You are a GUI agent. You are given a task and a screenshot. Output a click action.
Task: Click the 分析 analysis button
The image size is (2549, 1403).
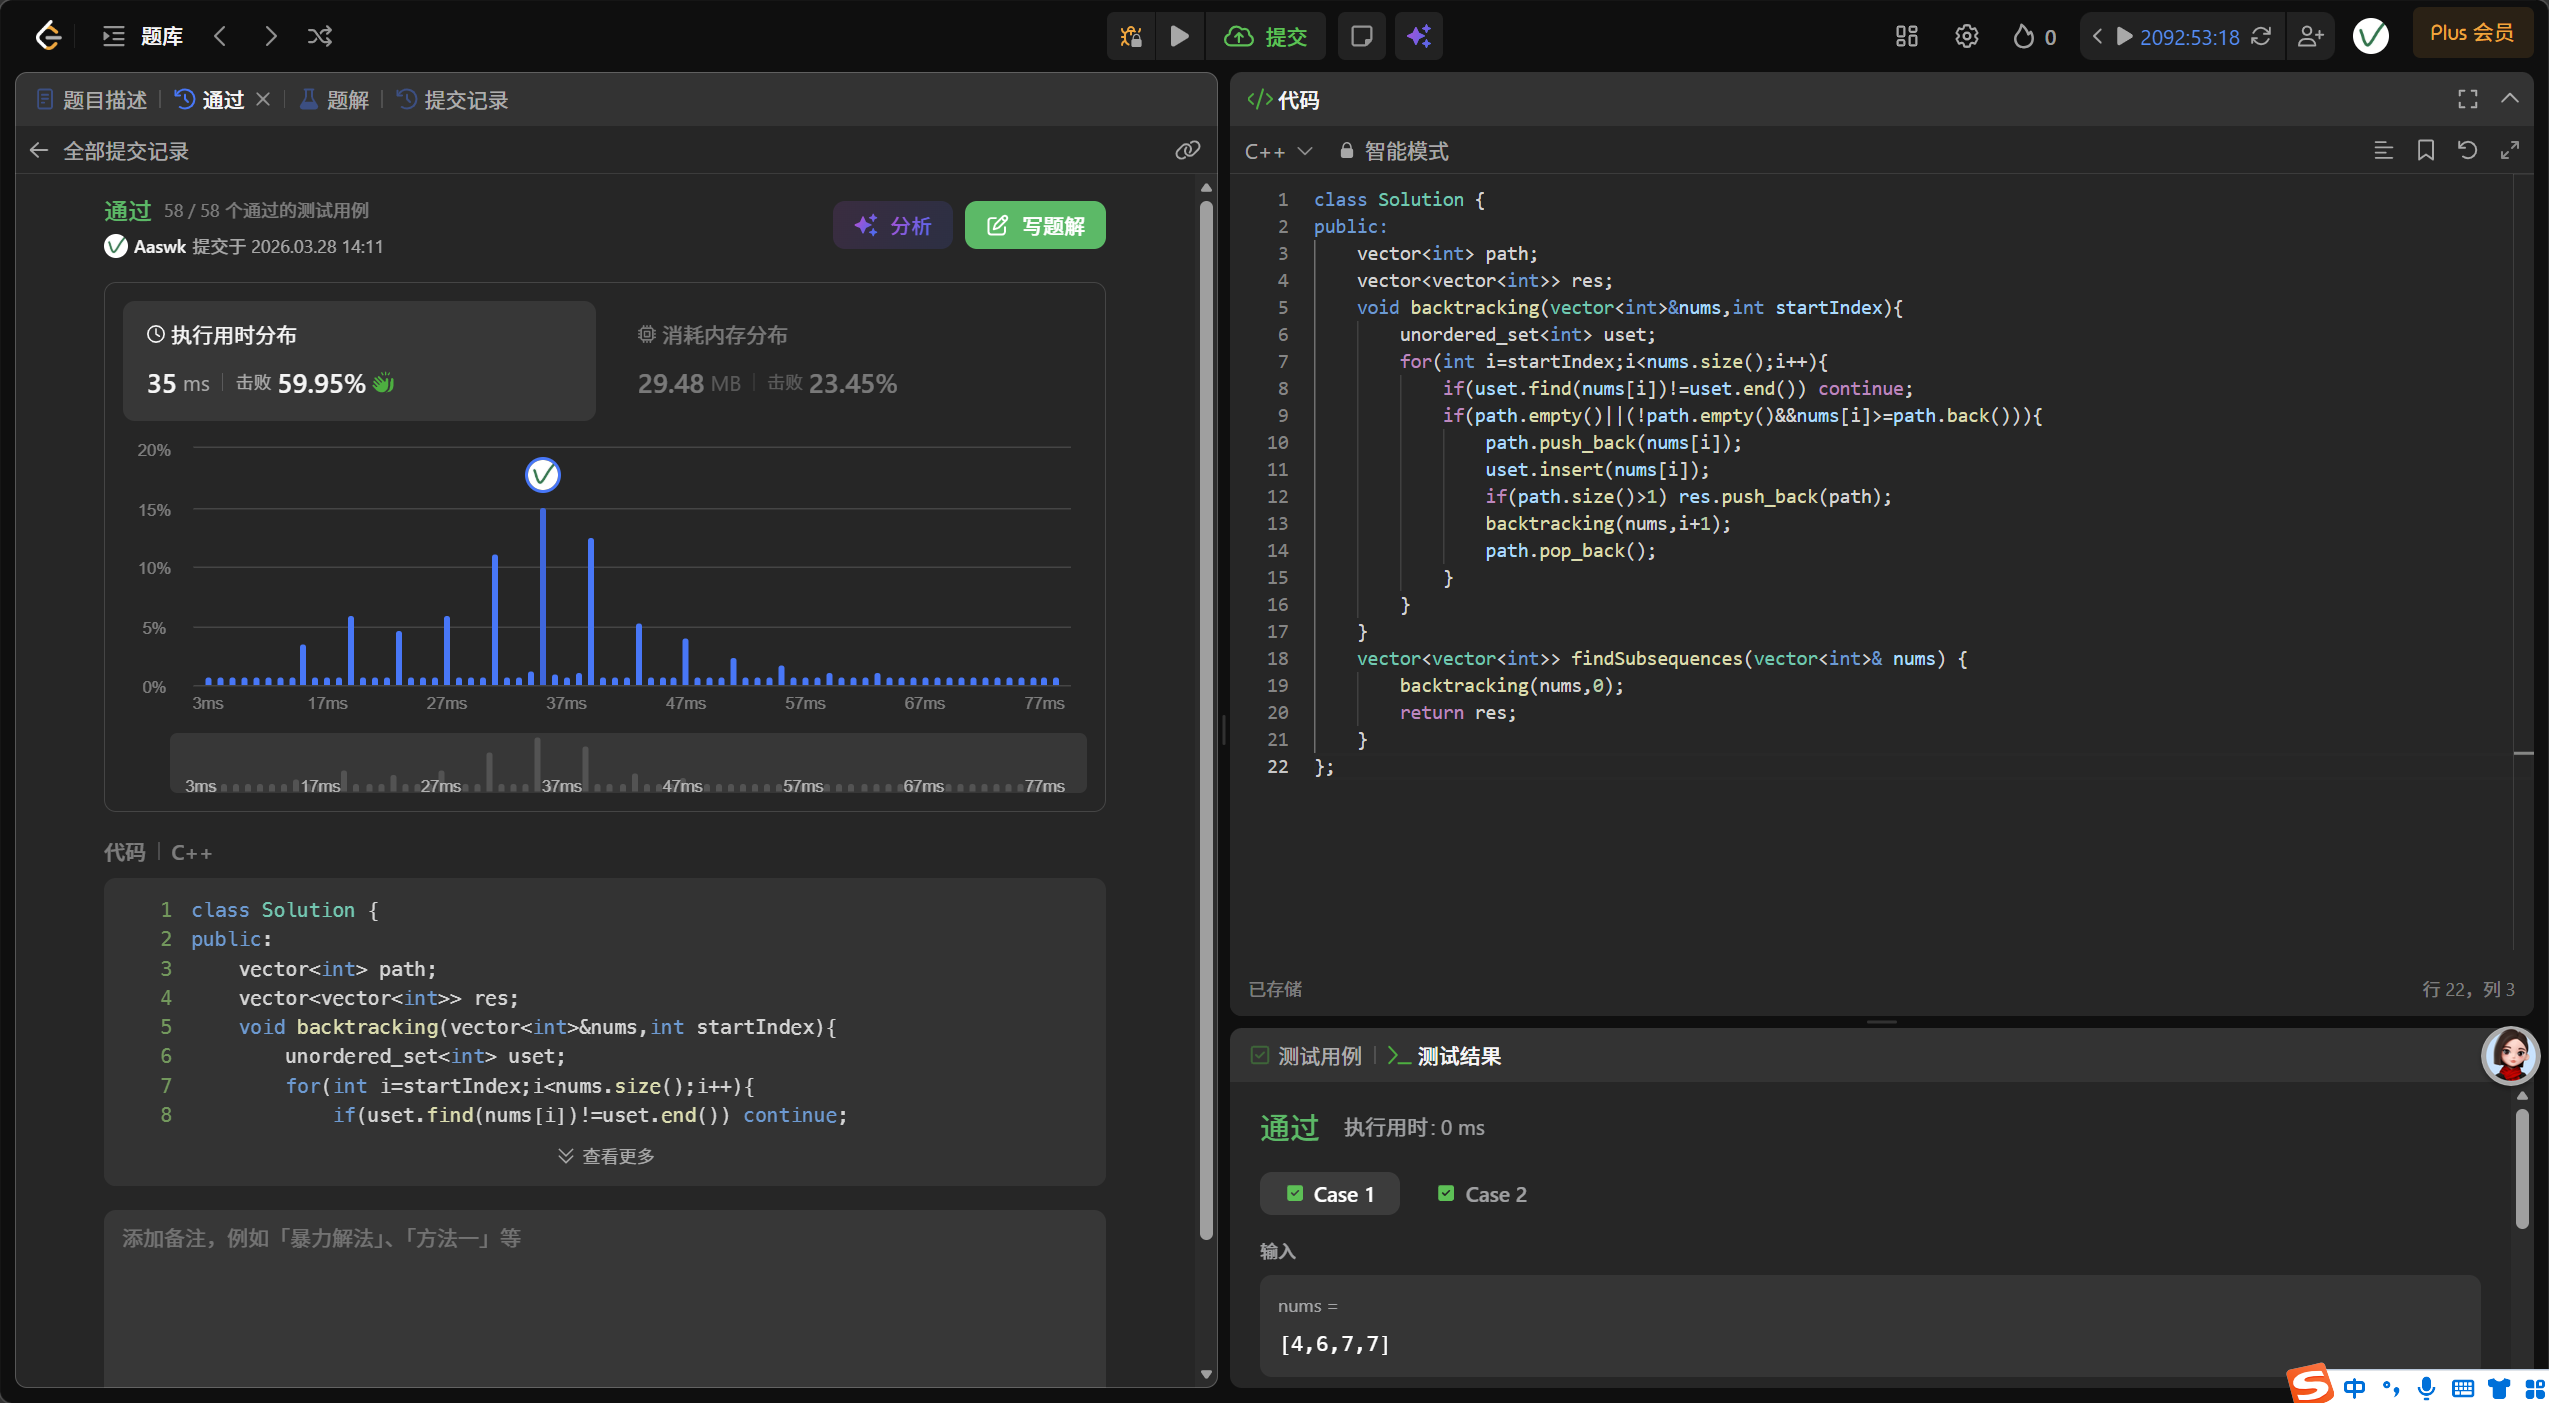point(892,226)
